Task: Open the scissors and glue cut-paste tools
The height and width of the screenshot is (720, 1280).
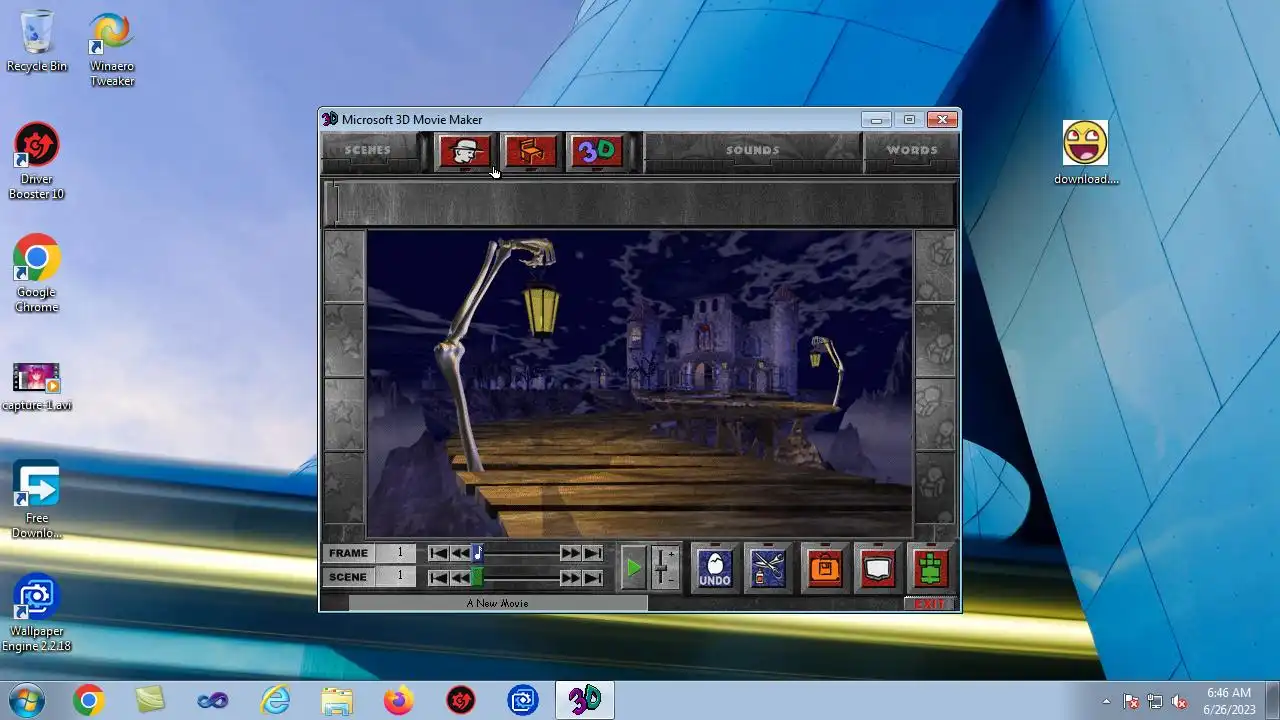Action: tap(768, 568)
